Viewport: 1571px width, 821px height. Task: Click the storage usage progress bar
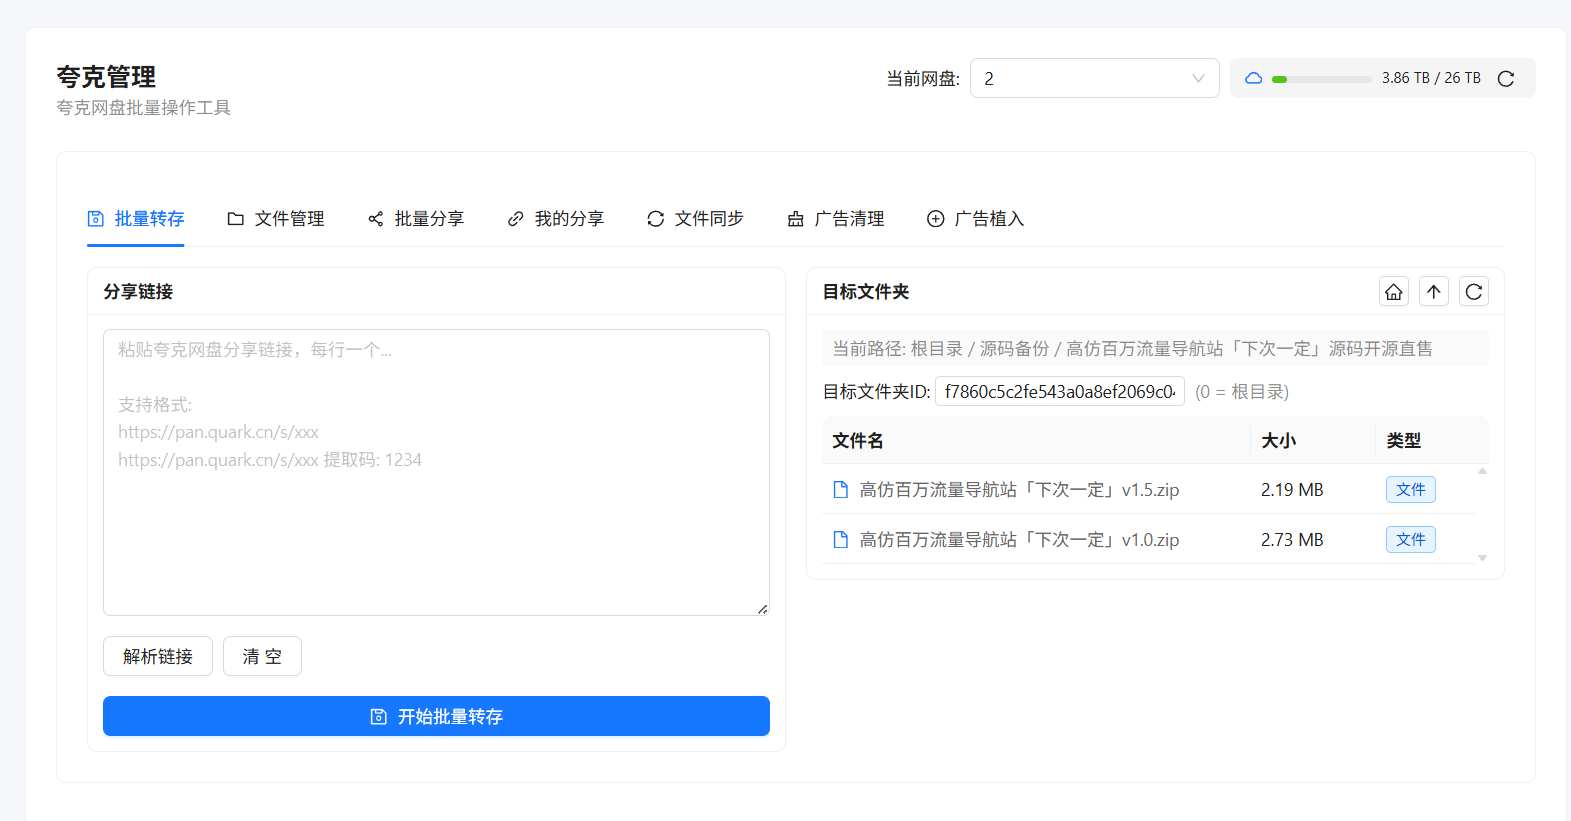1321,79
